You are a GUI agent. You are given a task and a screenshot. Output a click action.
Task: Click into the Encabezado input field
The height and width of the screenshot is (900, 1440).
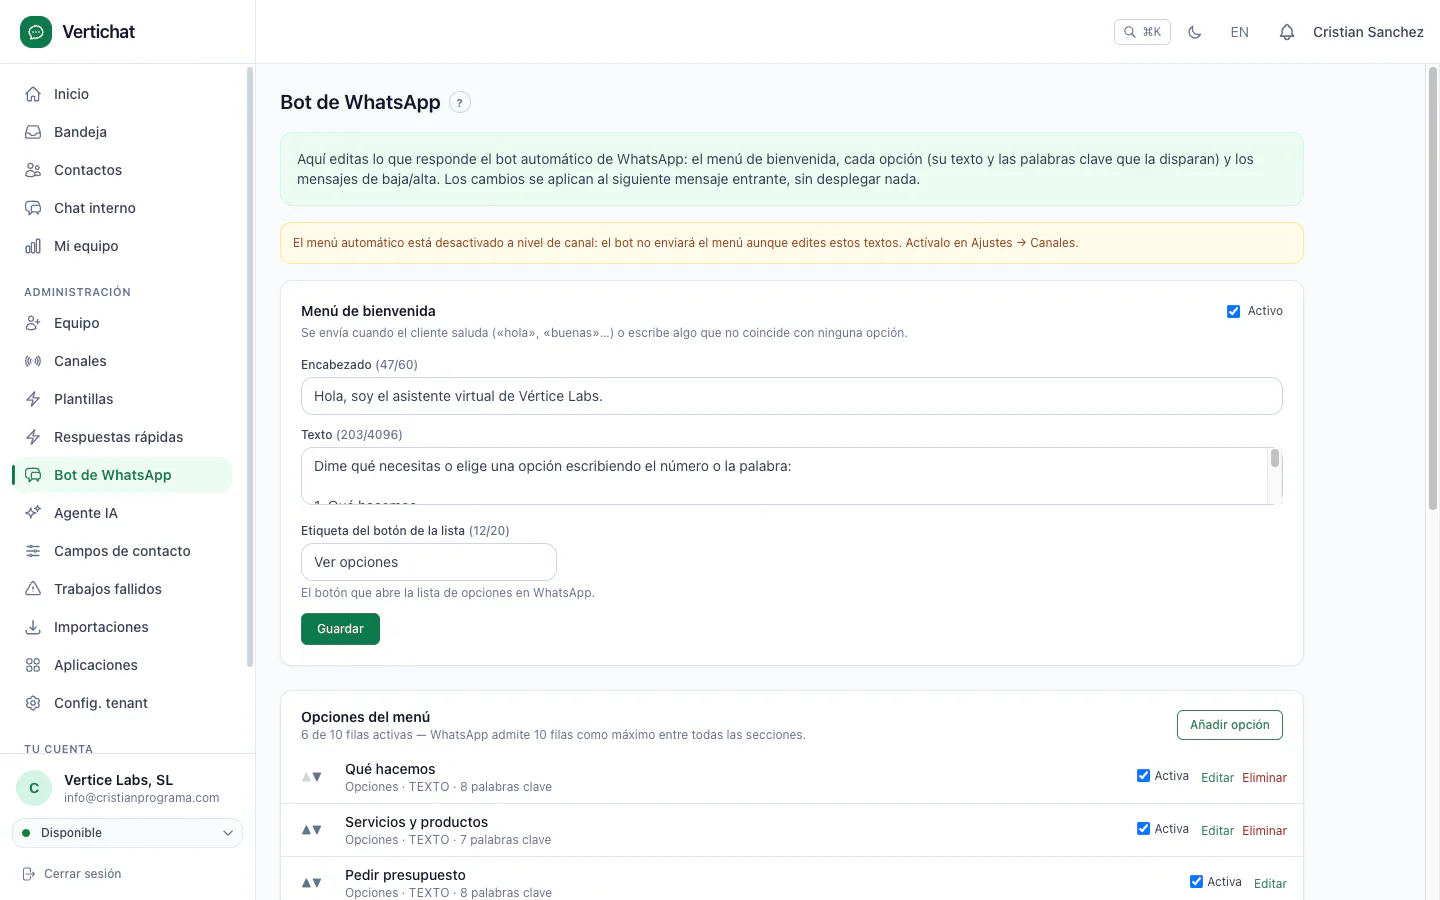click(x=792, y=396)
